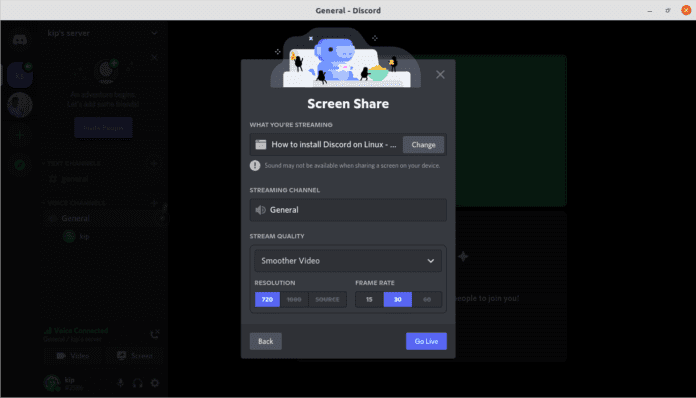Select the server with round photo avatar

point(20,105)
